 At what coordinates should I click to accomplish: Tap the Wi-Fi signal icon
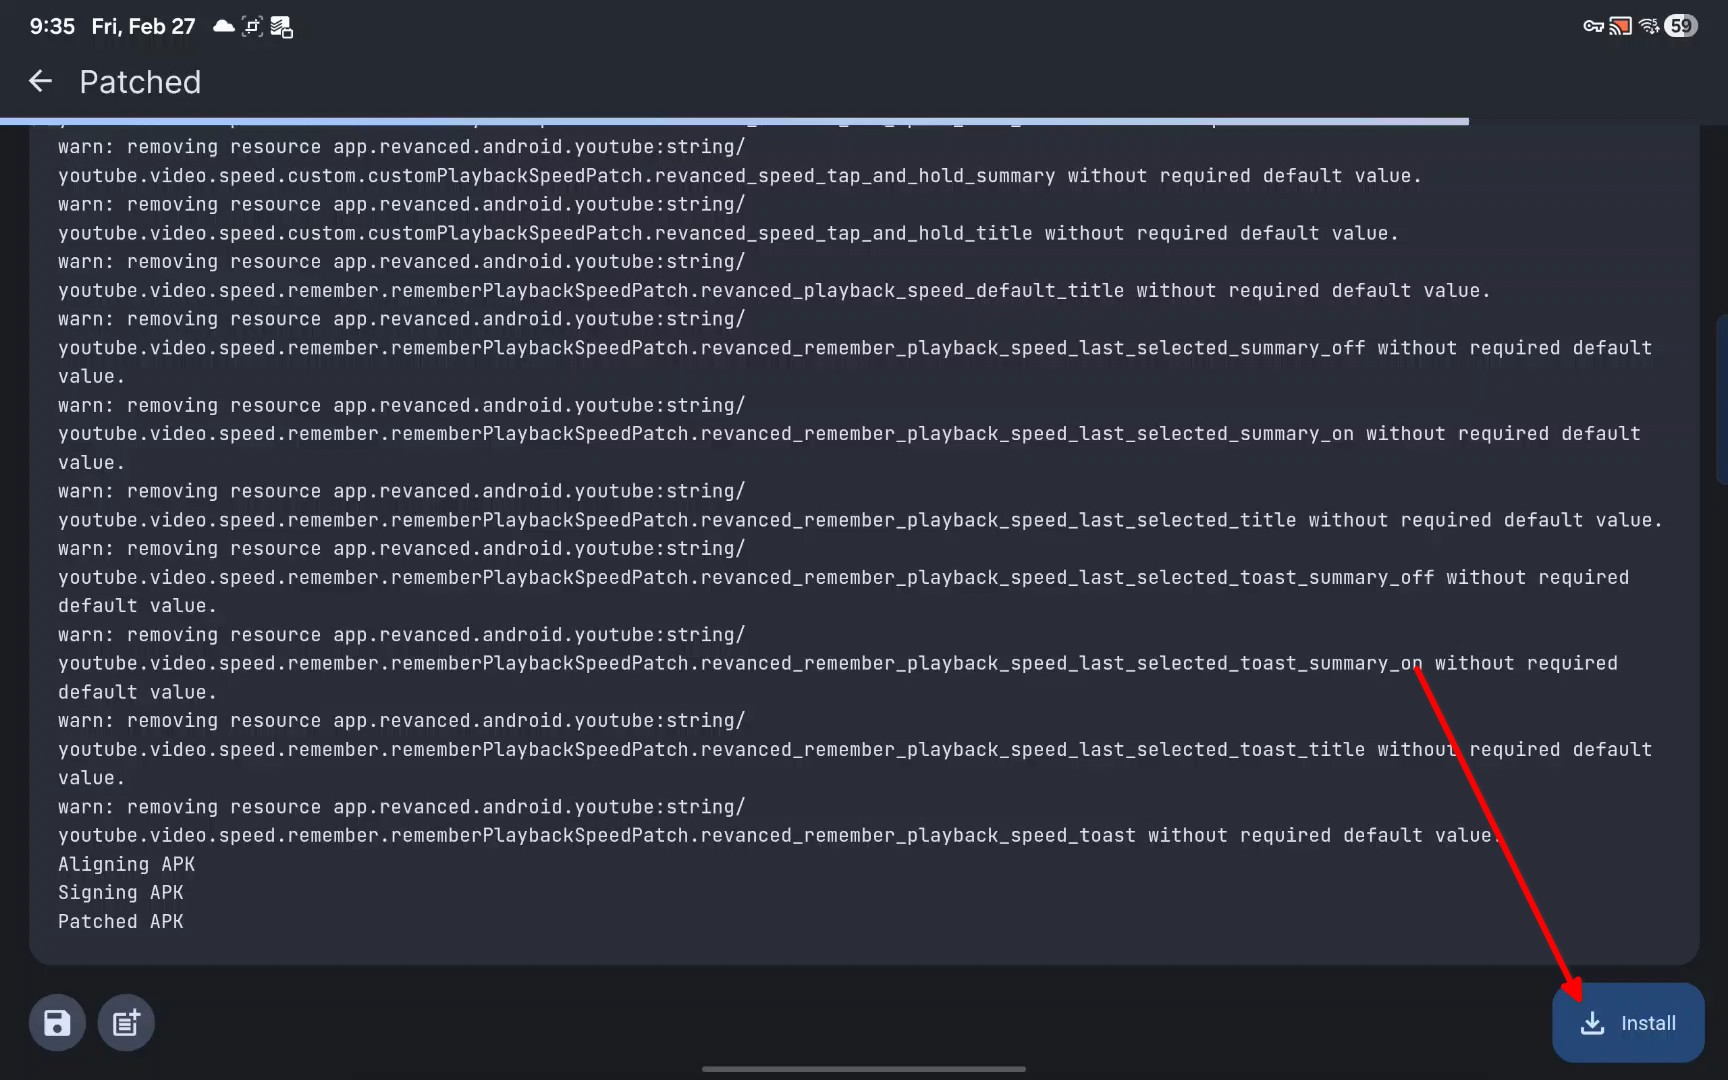[x=1649, y=26]
